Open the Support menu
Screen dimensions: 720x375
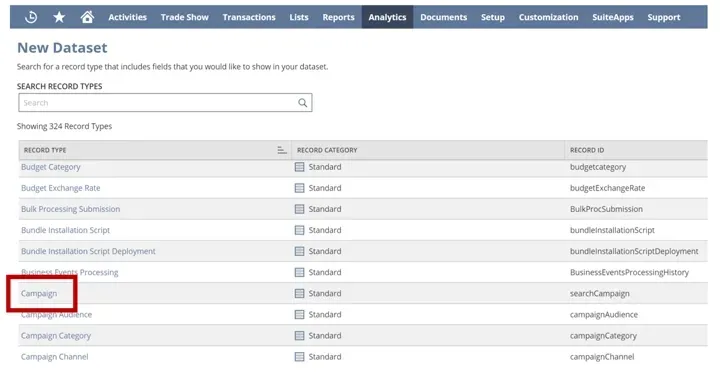click(664, 17)
